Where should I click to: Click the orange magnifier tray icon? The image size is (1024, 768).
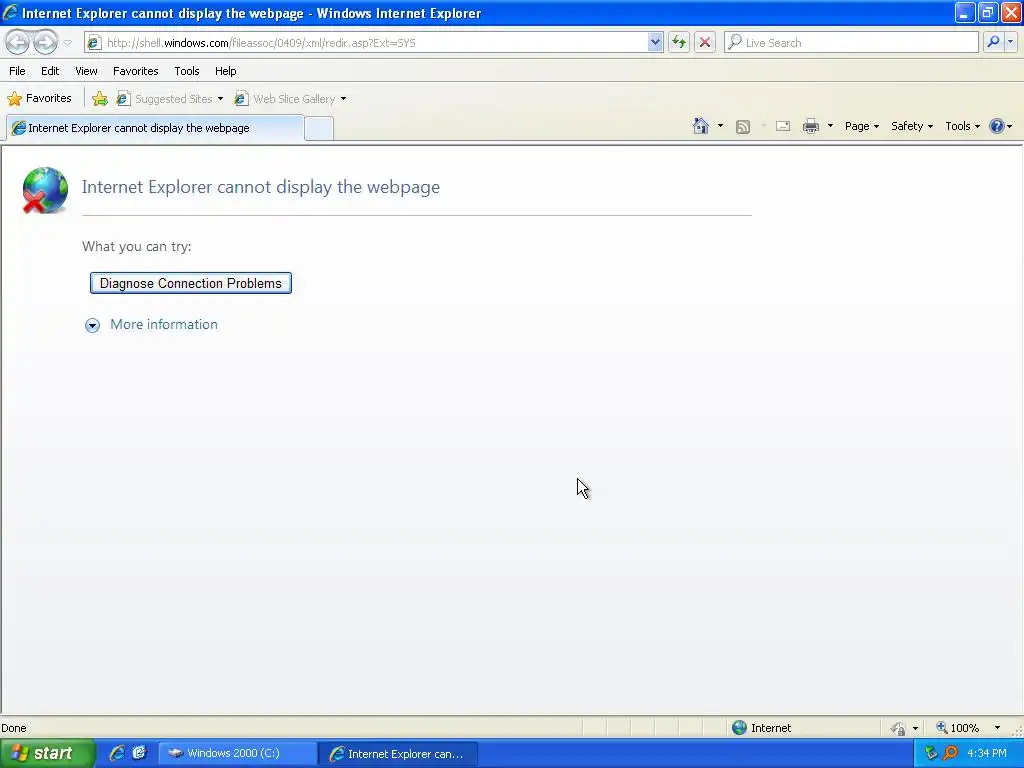[x=950, y=753]
